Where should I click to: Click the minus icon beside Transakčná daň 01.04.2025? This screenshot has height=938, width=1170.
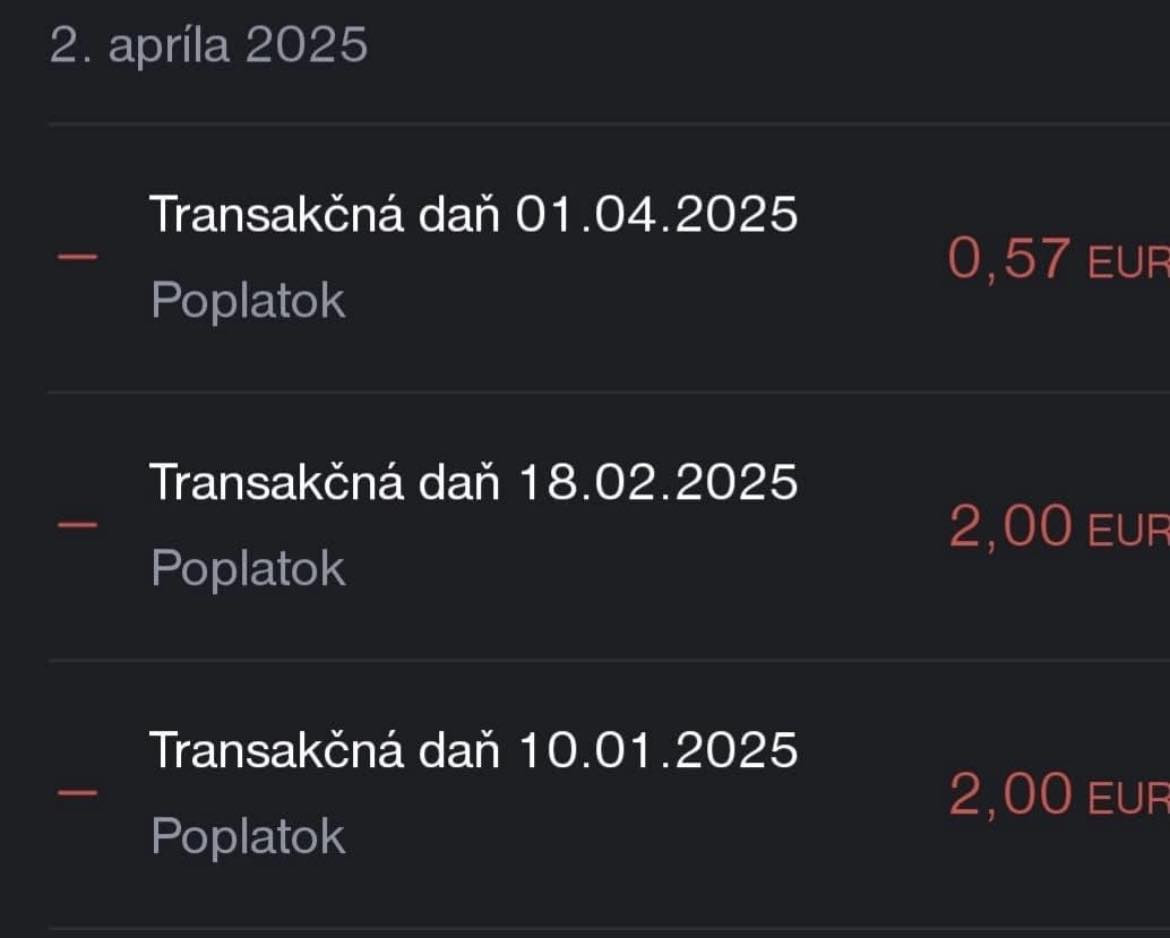(x=77, y=257)
